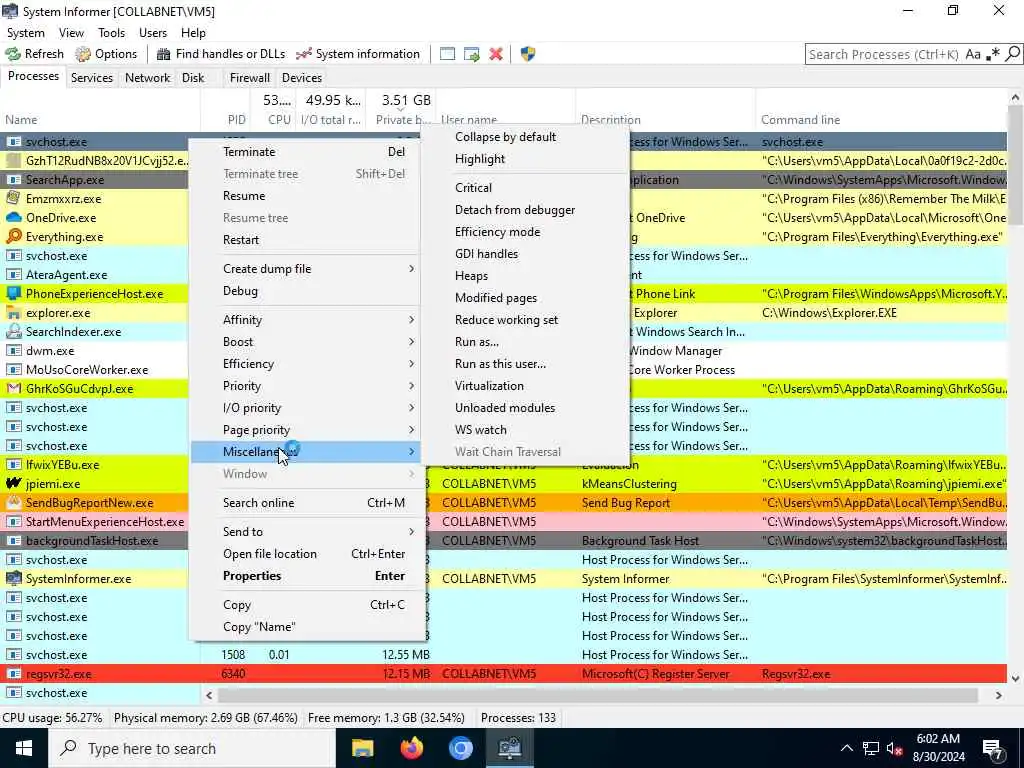Switch to the Services tab

[91, 78]
